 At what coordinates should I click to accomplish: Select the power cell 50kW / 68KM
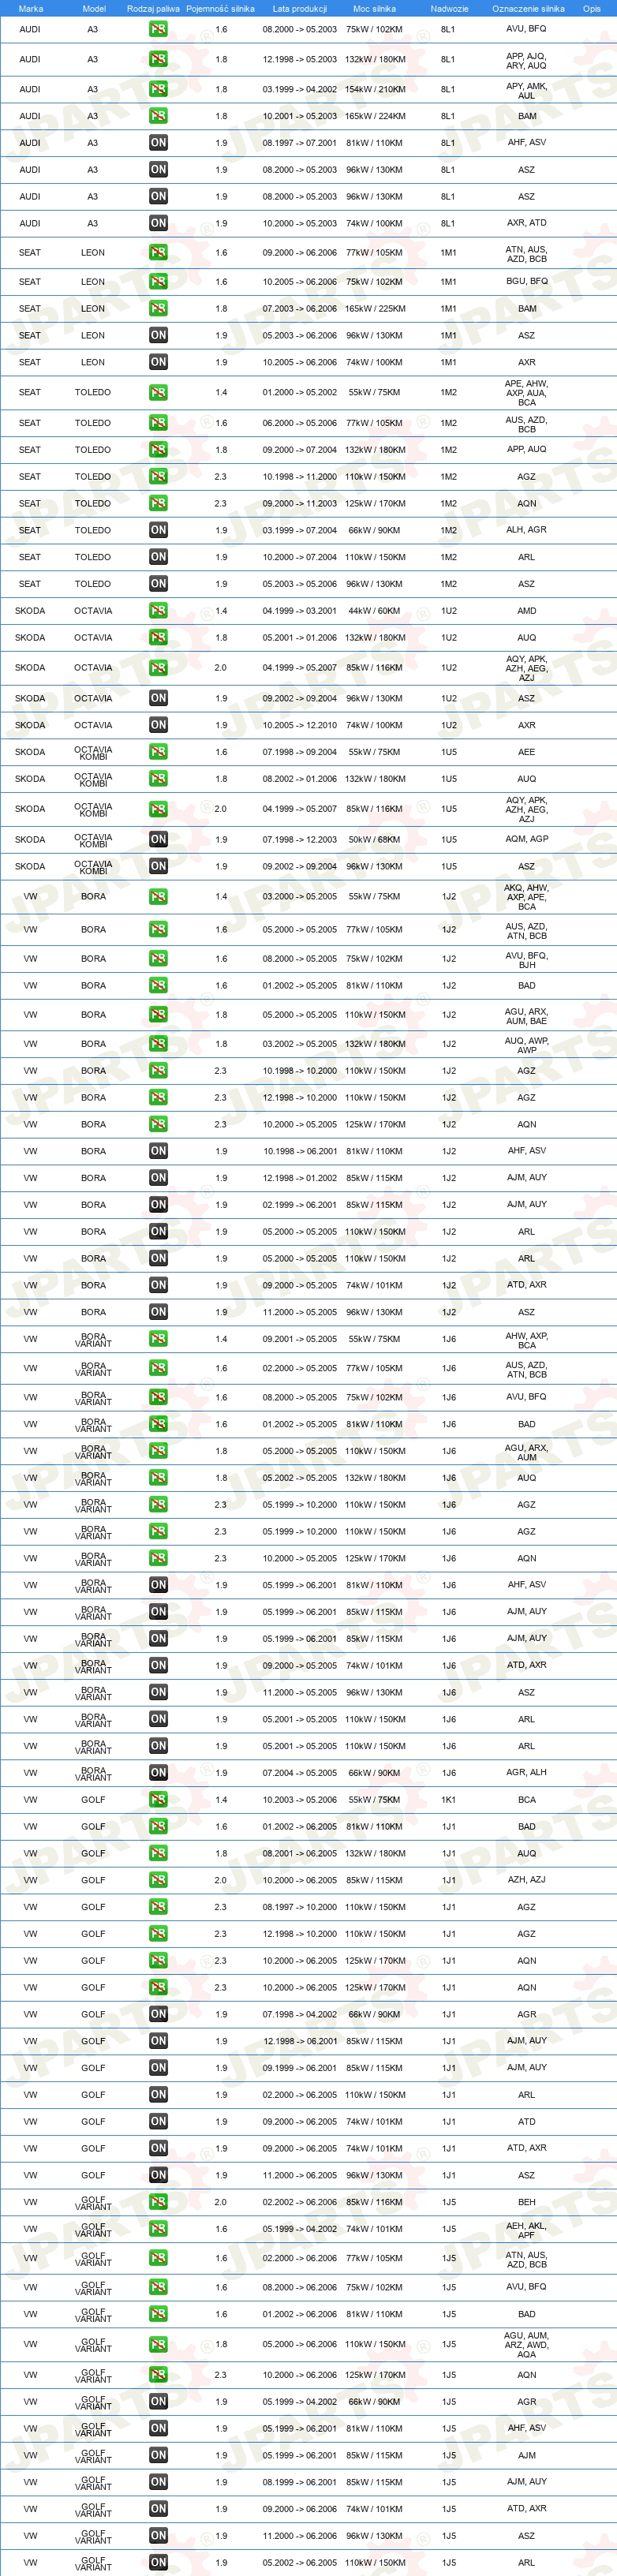click(374, 840)
